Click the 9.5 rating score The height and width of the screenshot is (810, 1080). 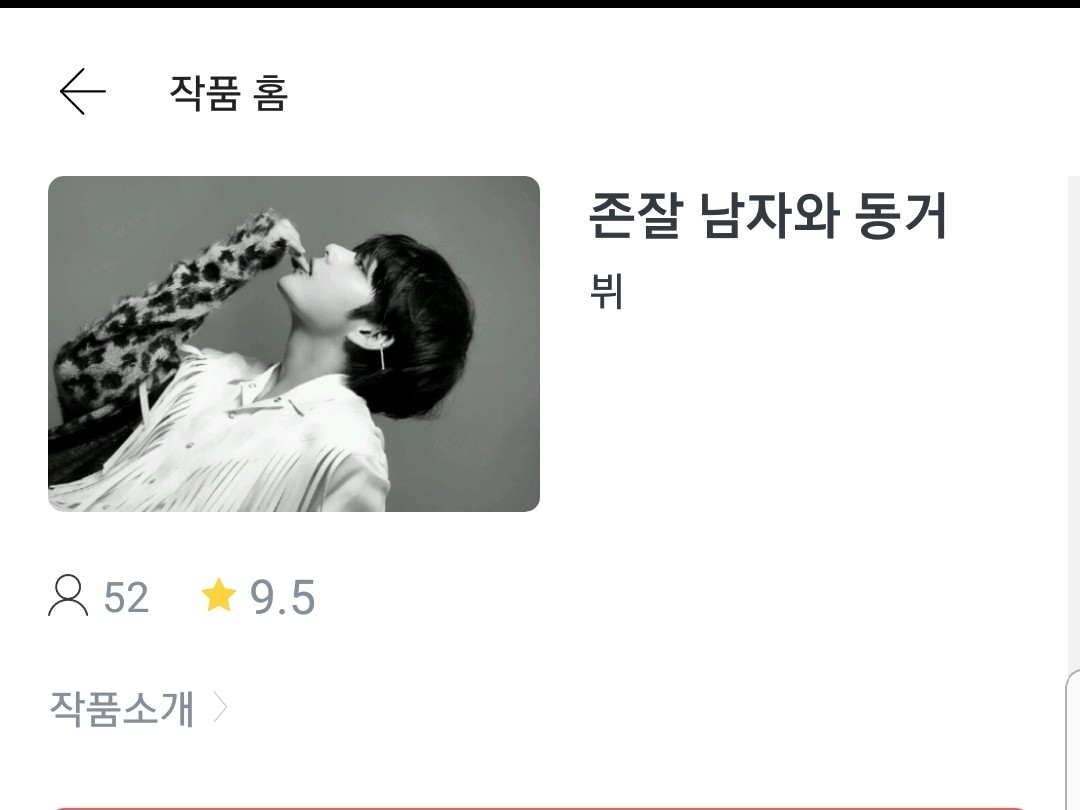pos(282,597)
